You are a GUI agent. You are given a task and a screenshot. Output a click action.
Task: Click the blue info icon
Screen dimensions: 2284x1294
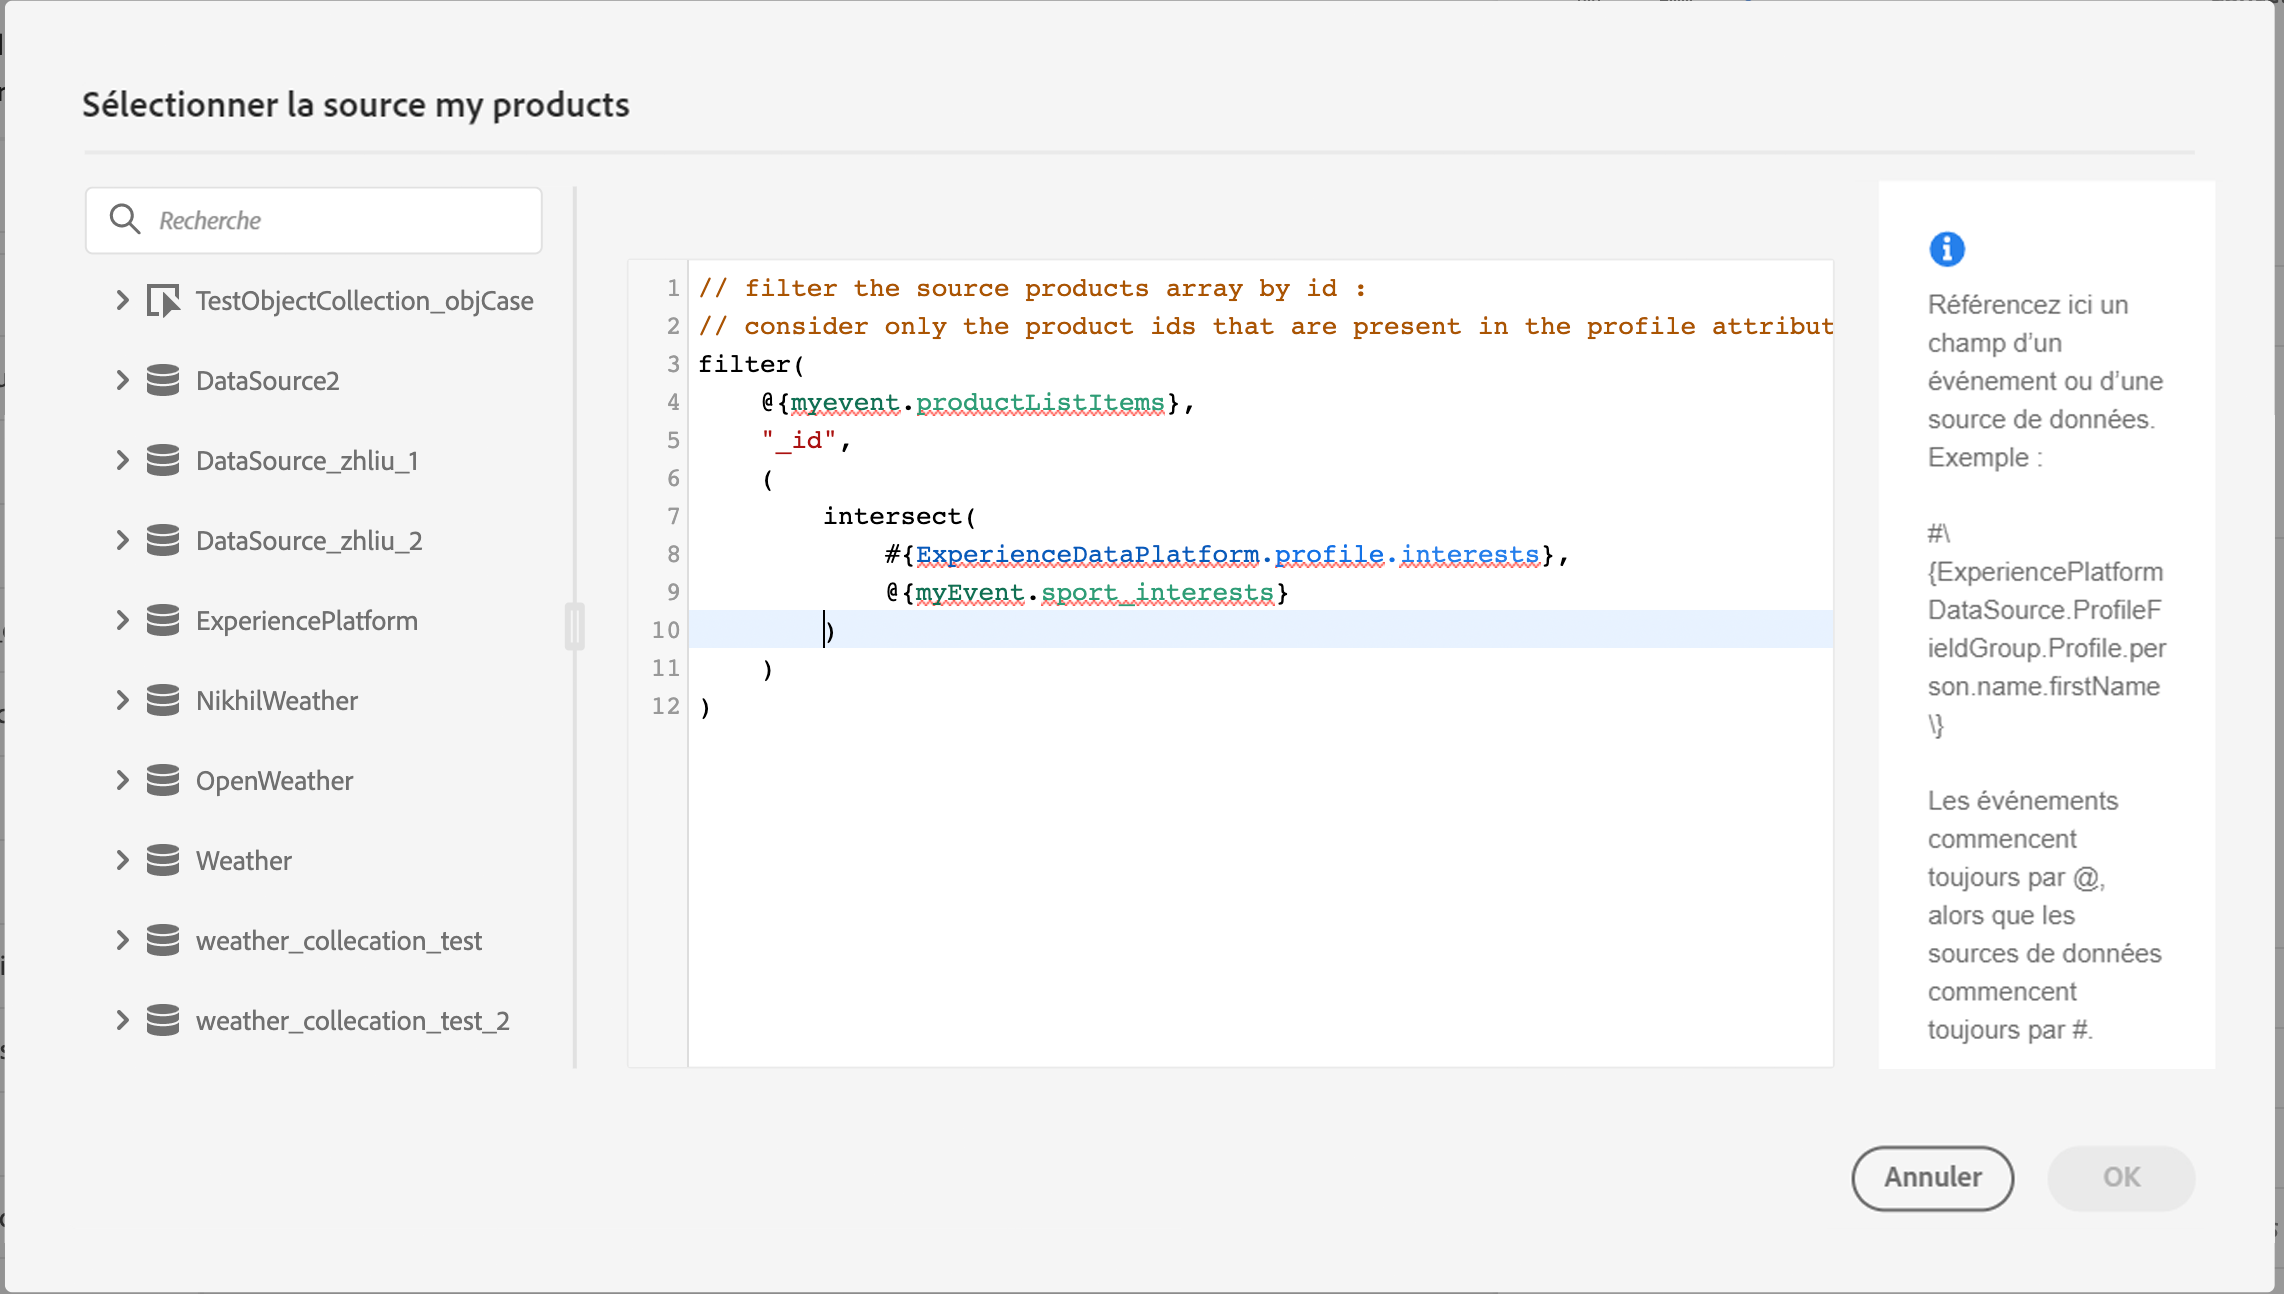coord(1946,249)
